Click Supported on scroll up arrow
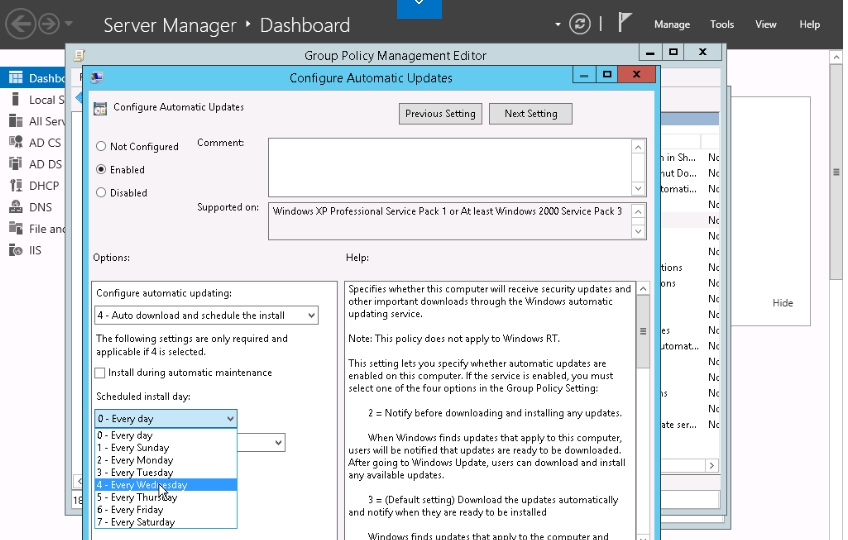The height and width of the screenshot is (540, 848). pyautogui.click(x=638, y=212)
